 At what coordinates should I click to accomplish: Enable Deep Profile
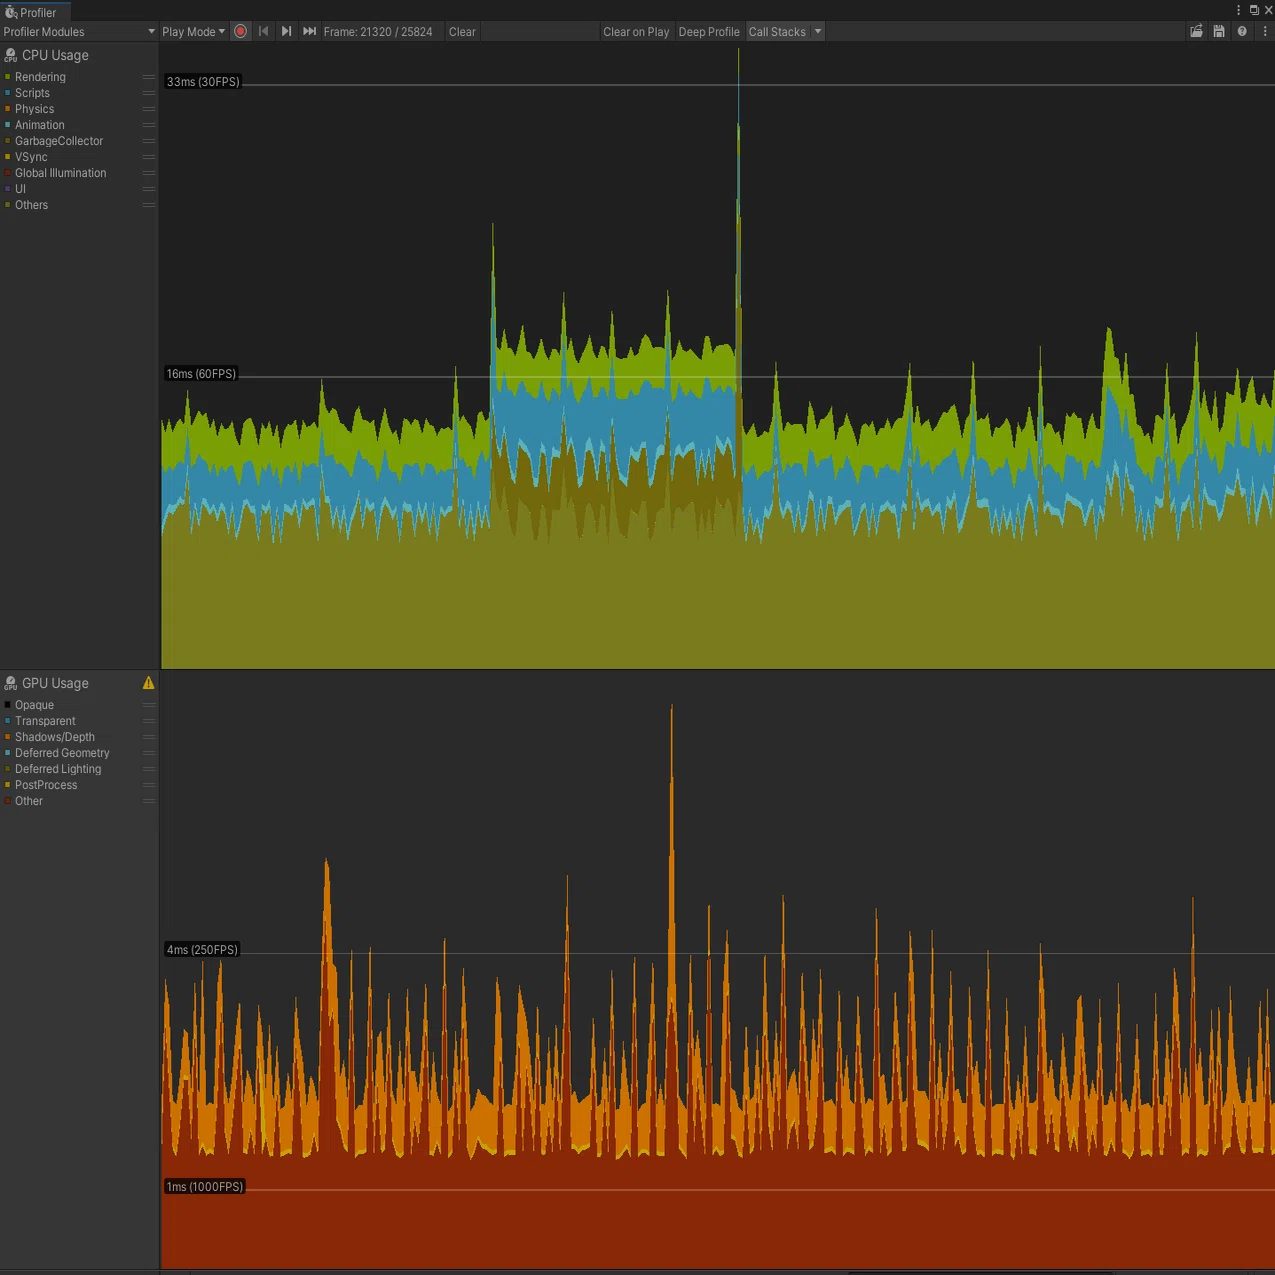(x=709, y=31)
